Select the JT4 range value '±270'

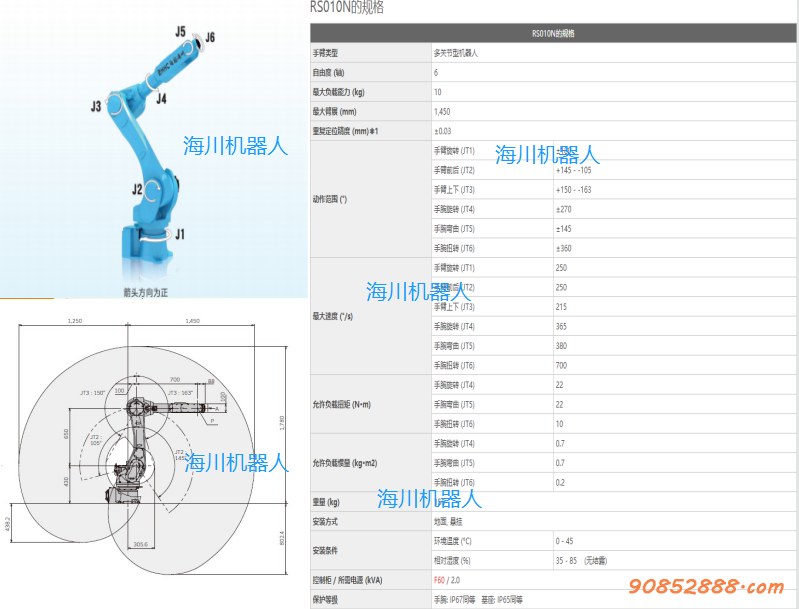[x=564, y=209]
